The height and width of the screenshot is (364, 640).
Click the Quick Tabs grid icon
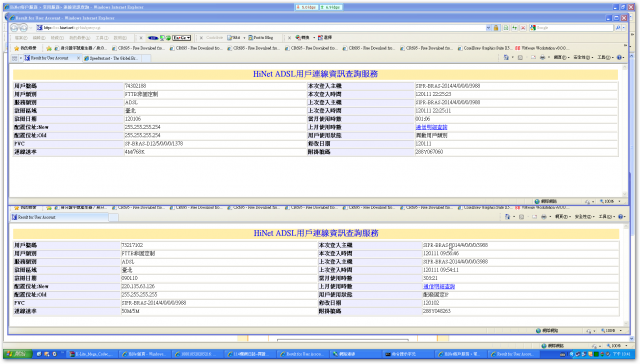[x=15, y=58]
